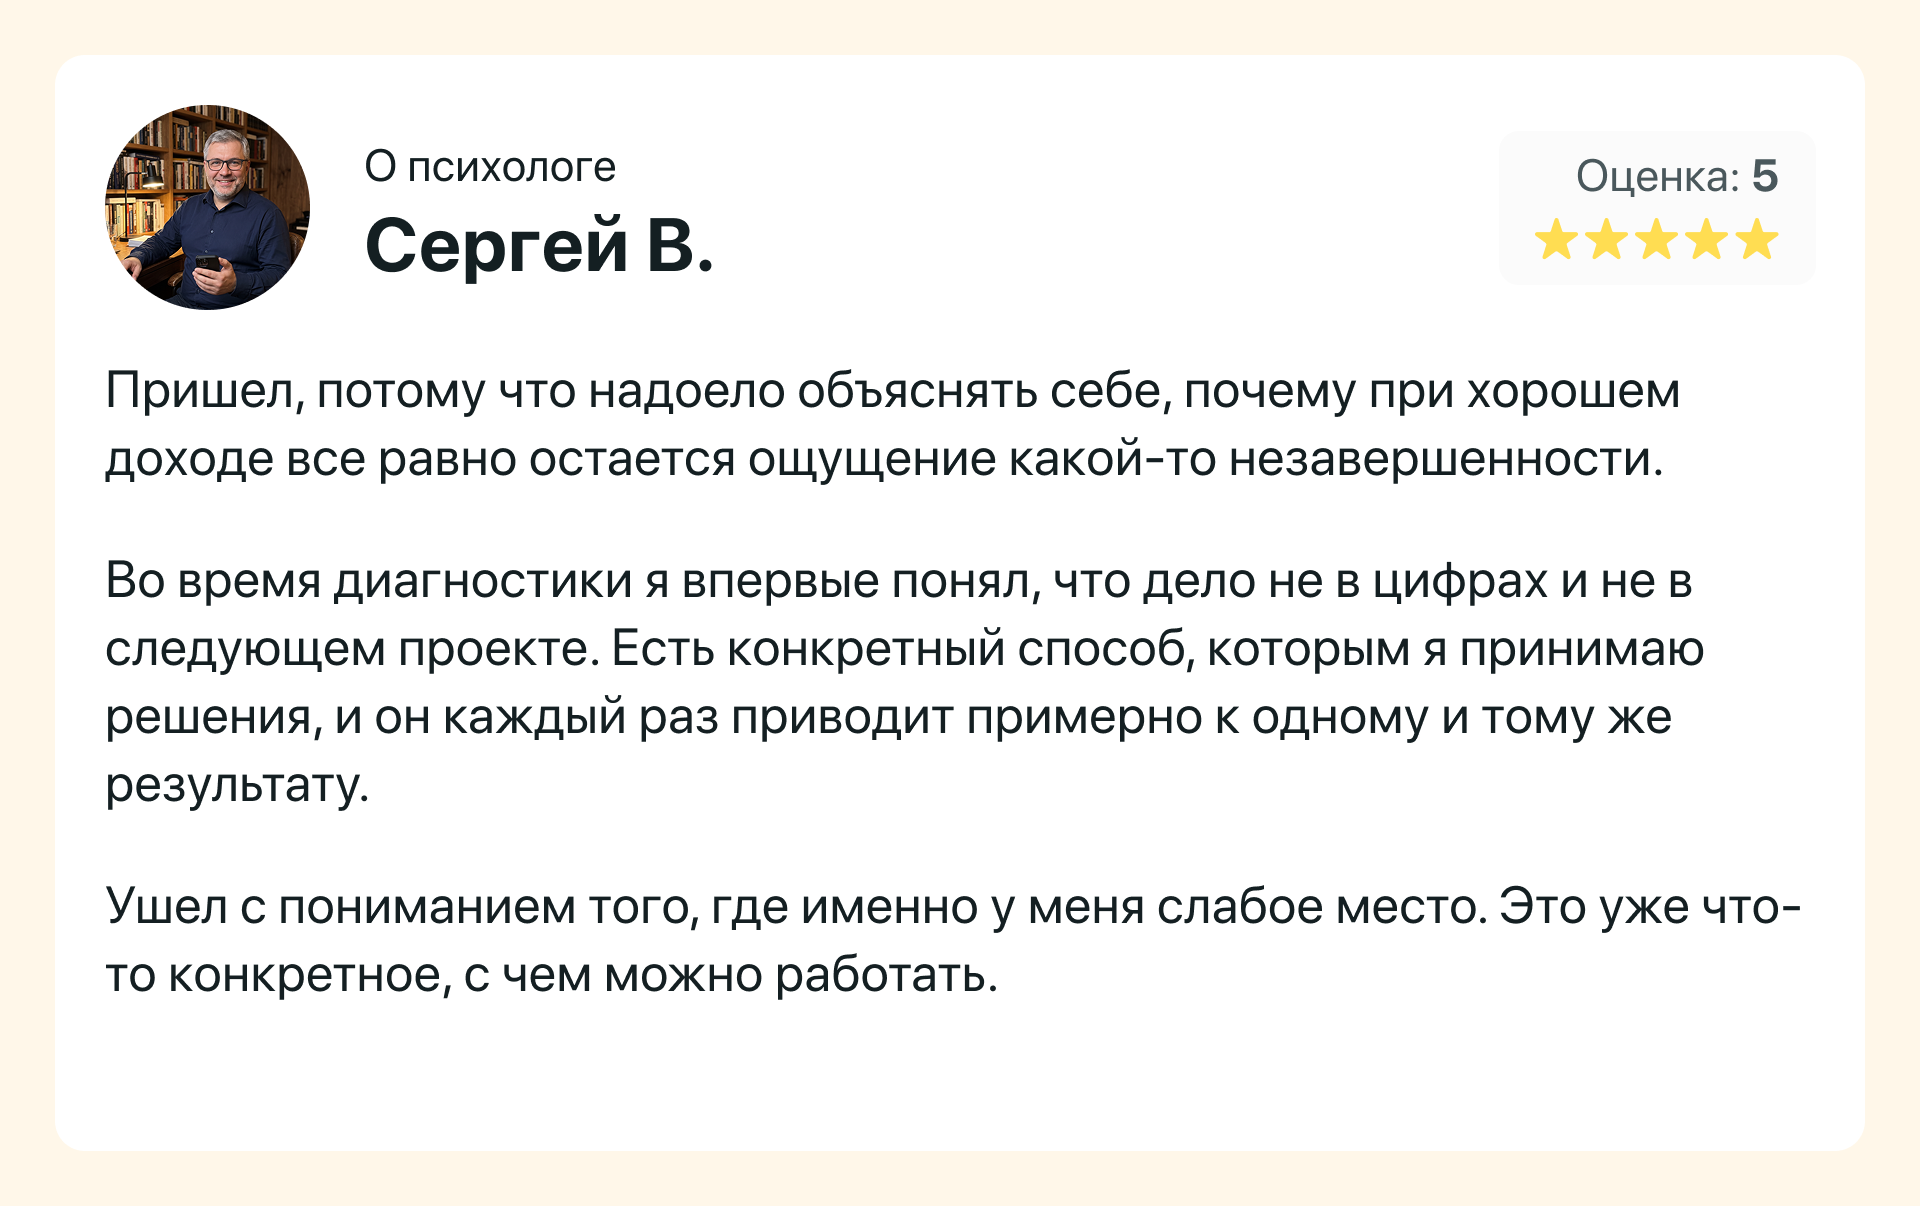Click the О психологе label
Image resolution: width=1920 pixels, height=1206 pixels.
pyautogui.click(x=490, y=167)
